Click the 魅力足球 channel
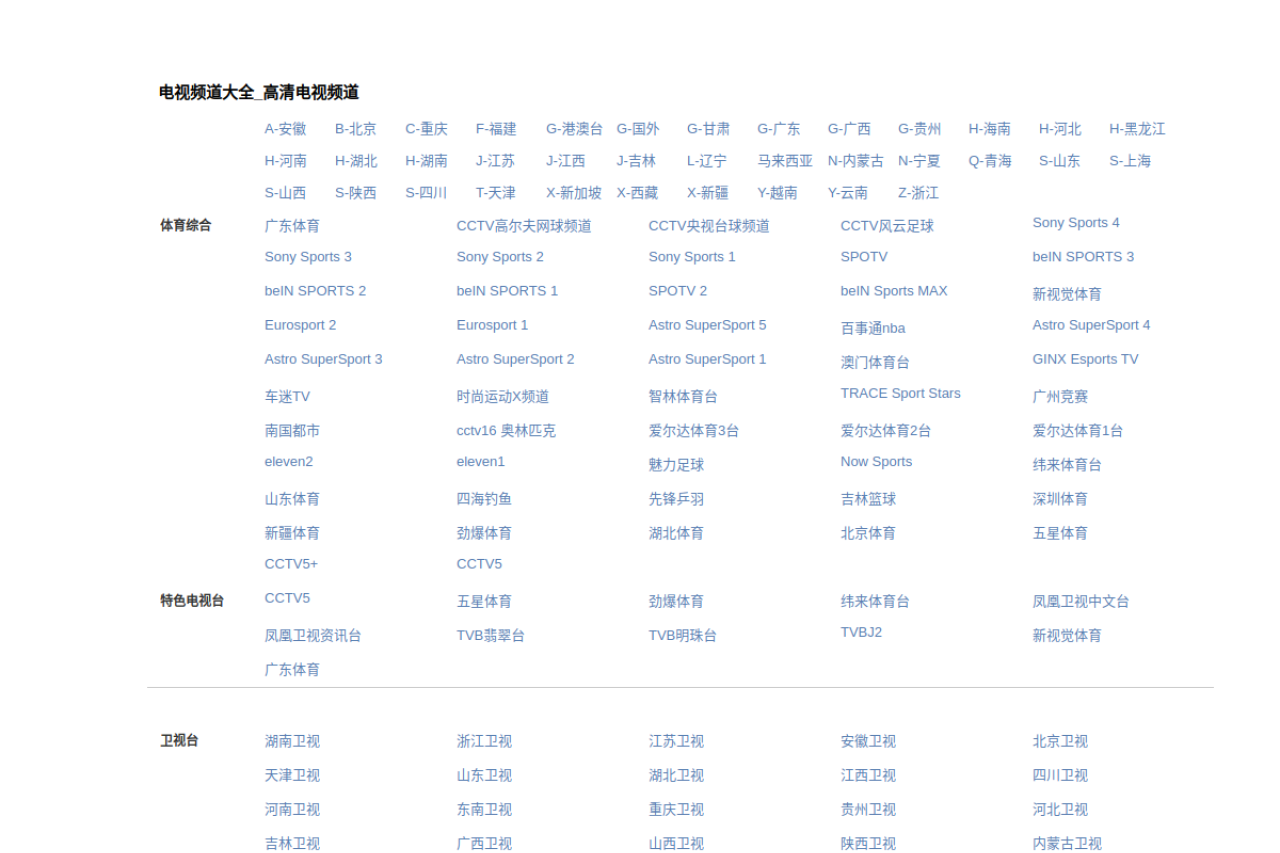The image size is (1280, 853). [x=676, y=465]
